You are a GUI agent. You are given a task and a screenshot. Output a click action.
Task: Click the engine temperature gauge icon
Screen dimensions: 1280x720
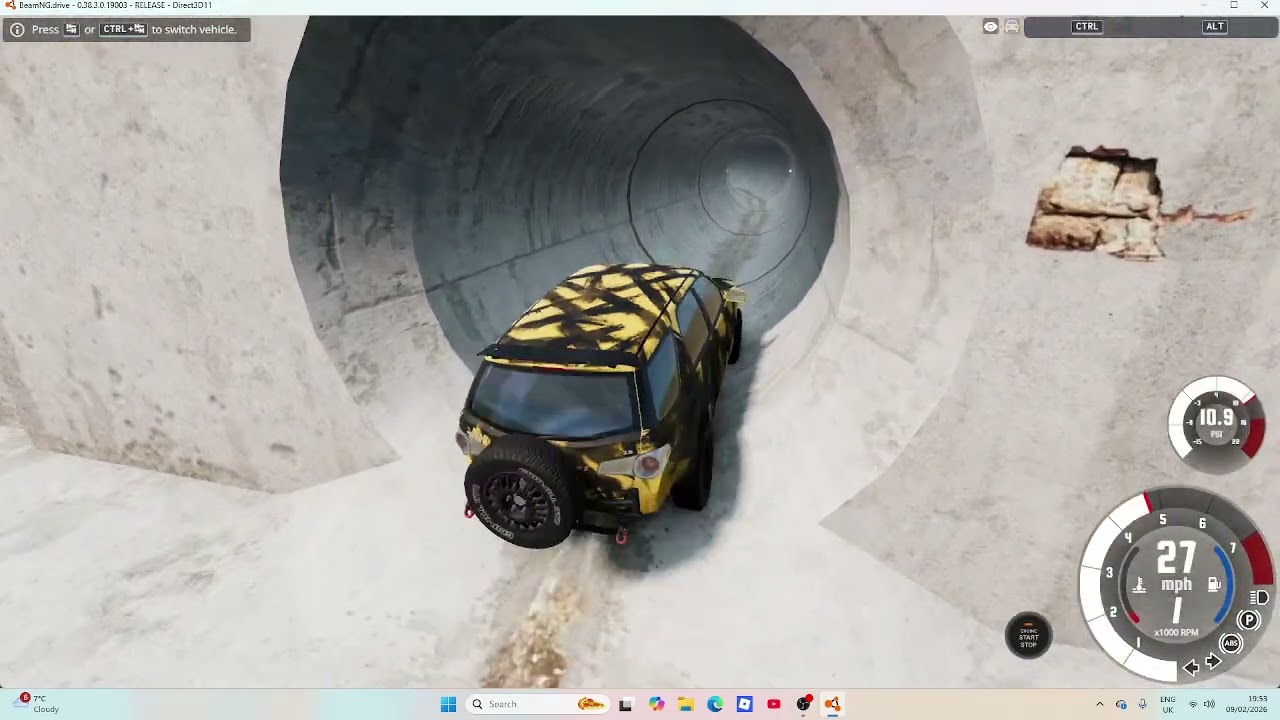1139,585
